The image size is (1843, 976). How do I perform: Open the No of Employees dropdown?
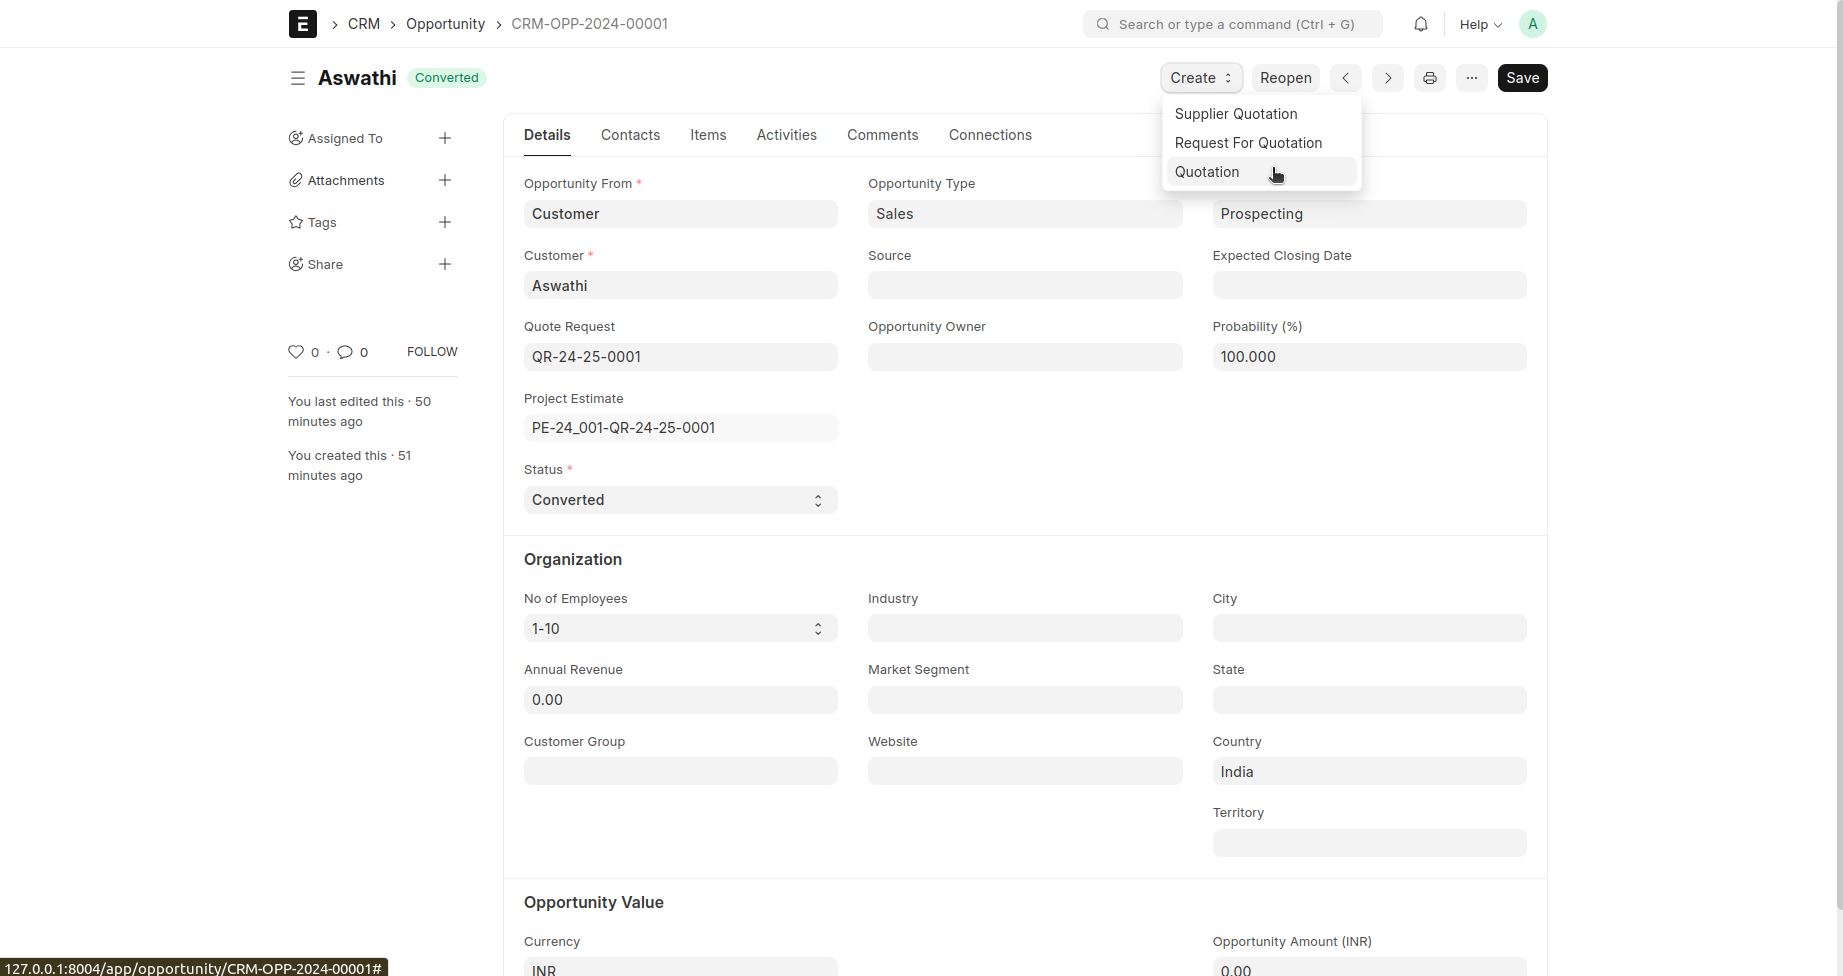pos(680,629)
